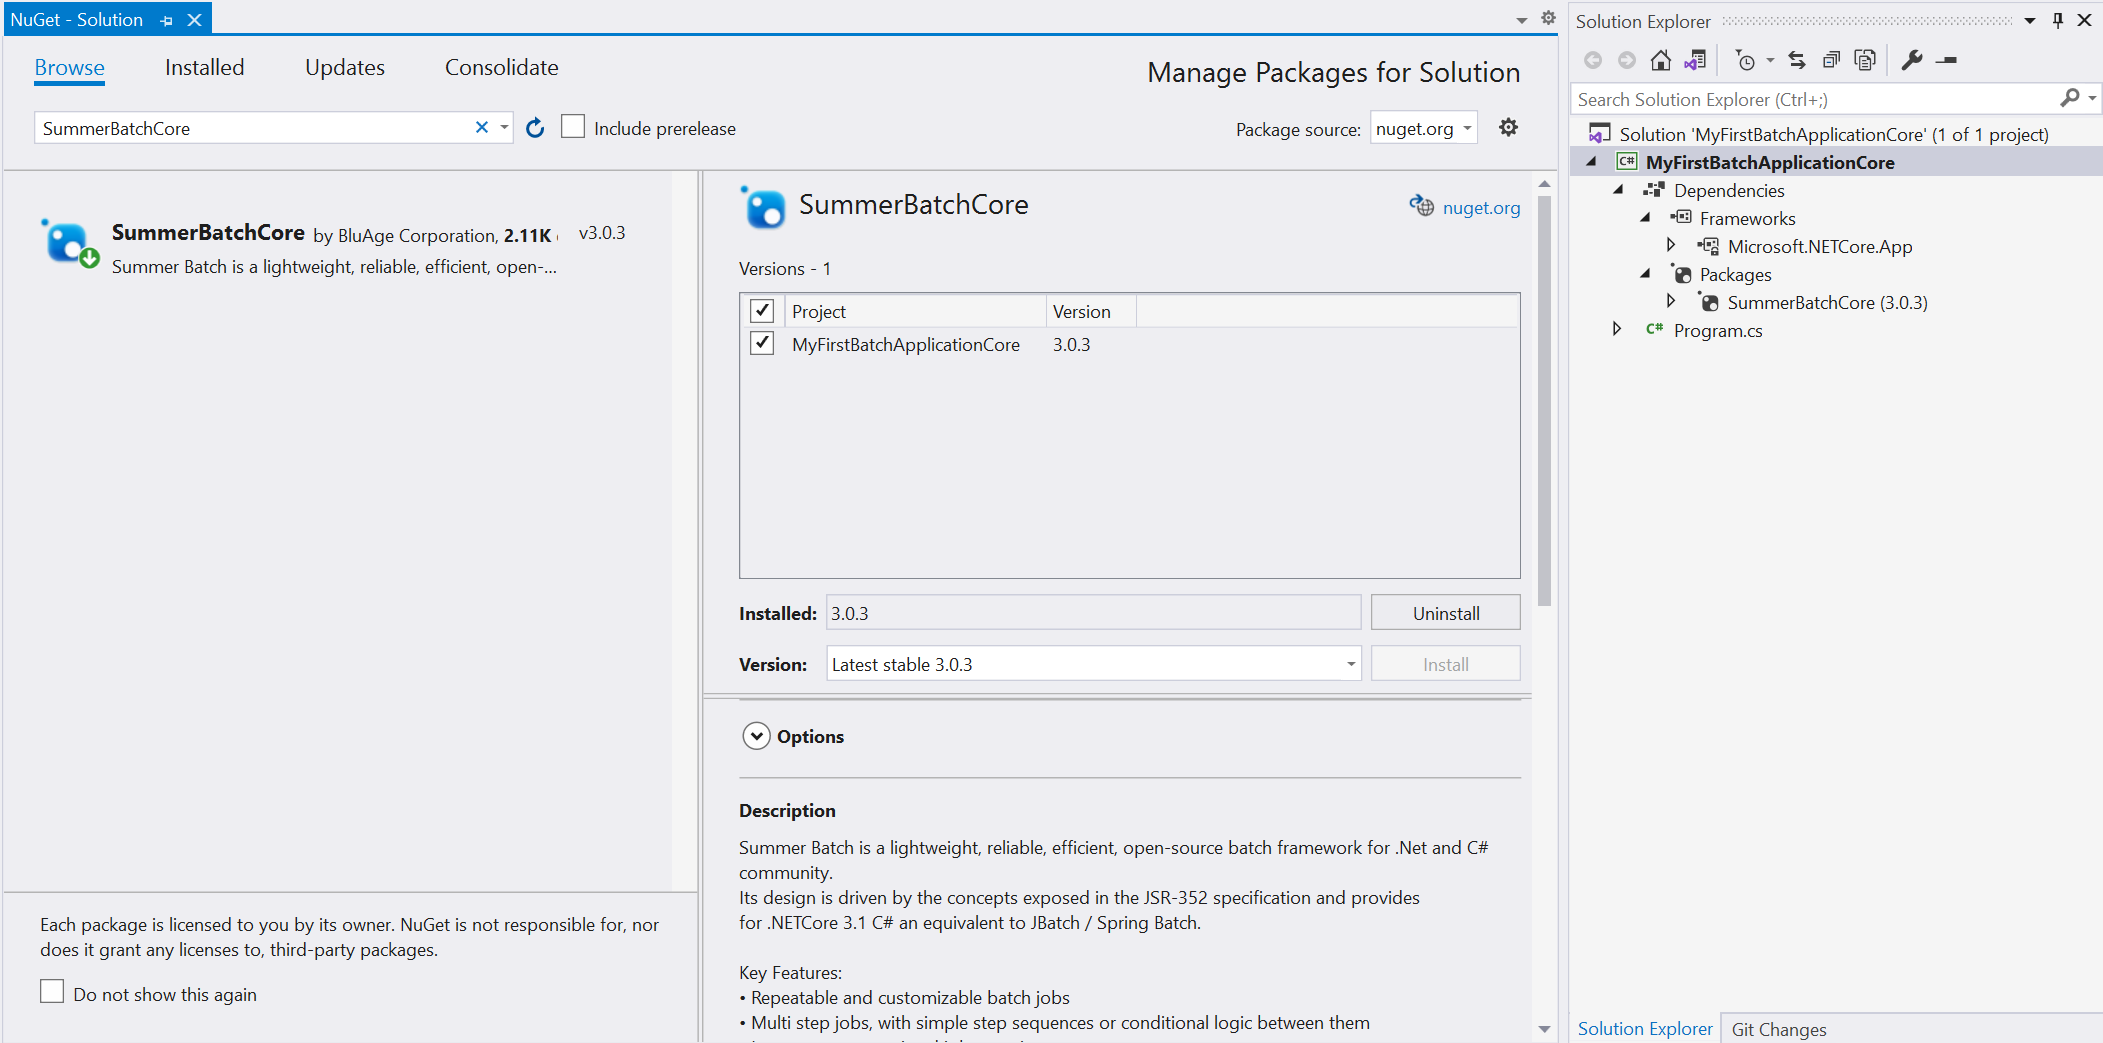Expand the Options section chevron
2103x1043 pixels.
[x=756, y=736]
